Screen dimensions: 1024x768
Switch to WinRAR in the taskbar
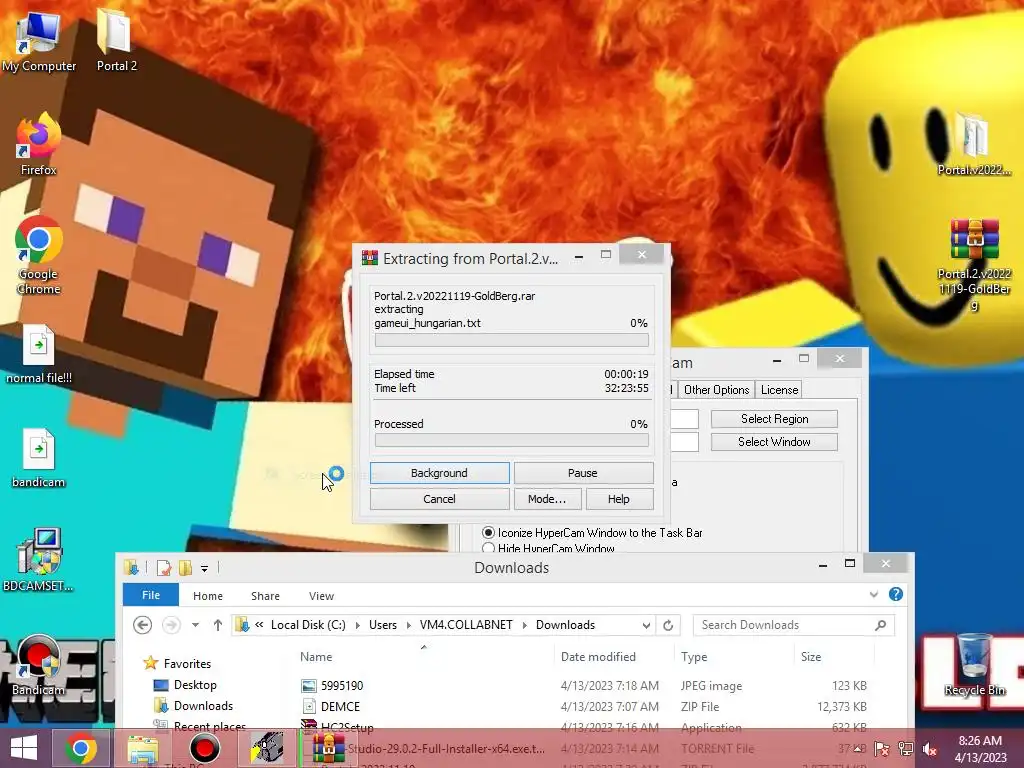point(328,748)
